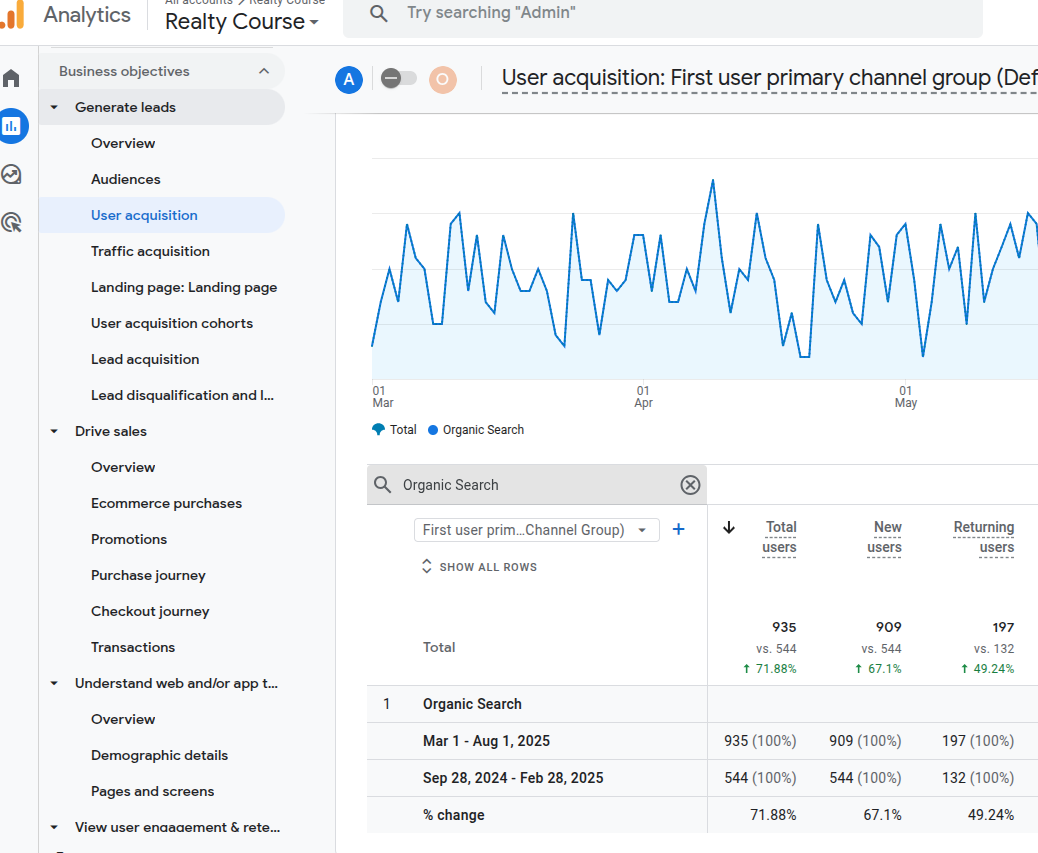
Task: Click the Home icon in left rail
Action: 12,78
